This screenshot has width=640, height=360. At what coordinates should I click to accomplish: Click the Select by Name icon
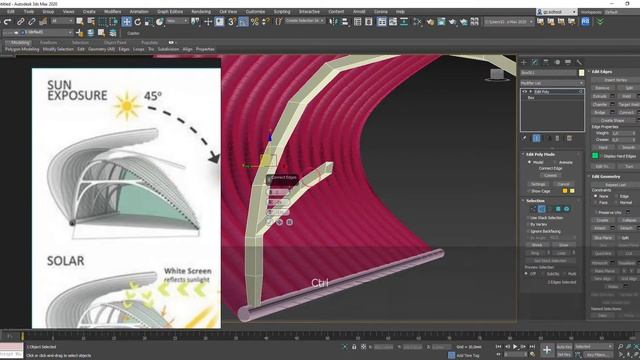point(91,22)
